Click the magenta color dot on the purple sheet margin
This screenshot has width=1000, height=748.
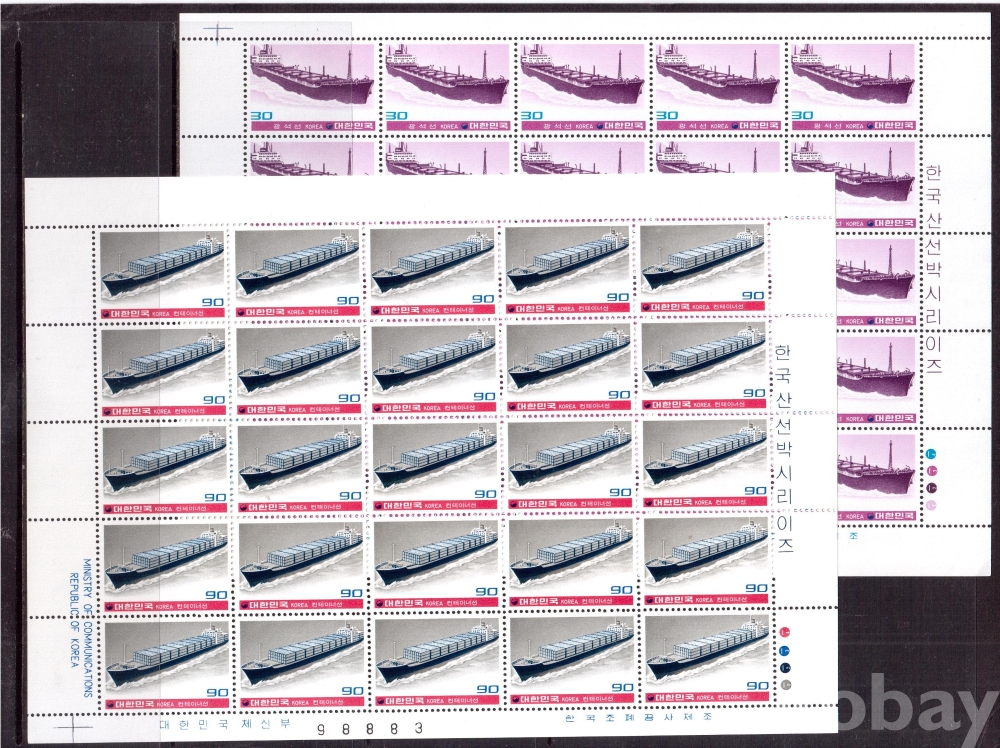[932, 469]
